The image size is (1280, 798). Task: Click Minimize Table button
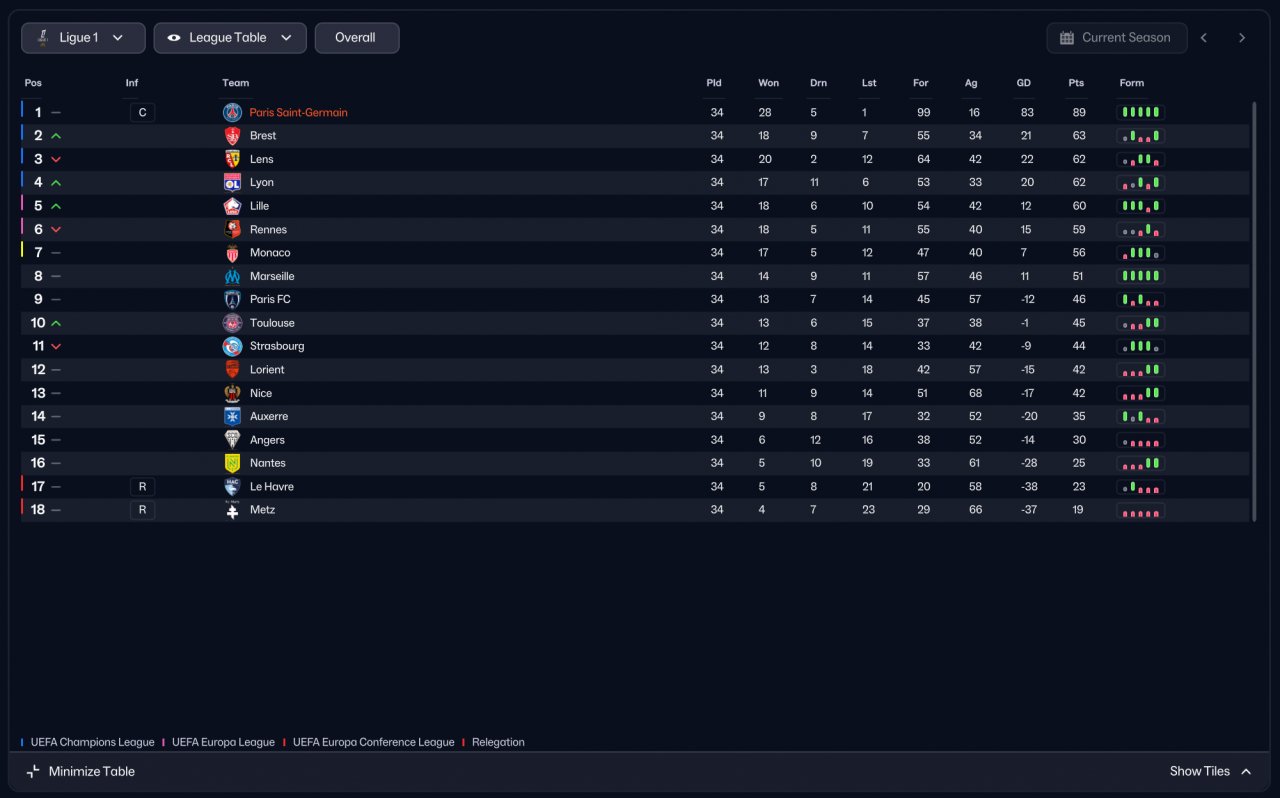(x=80, y=772)
